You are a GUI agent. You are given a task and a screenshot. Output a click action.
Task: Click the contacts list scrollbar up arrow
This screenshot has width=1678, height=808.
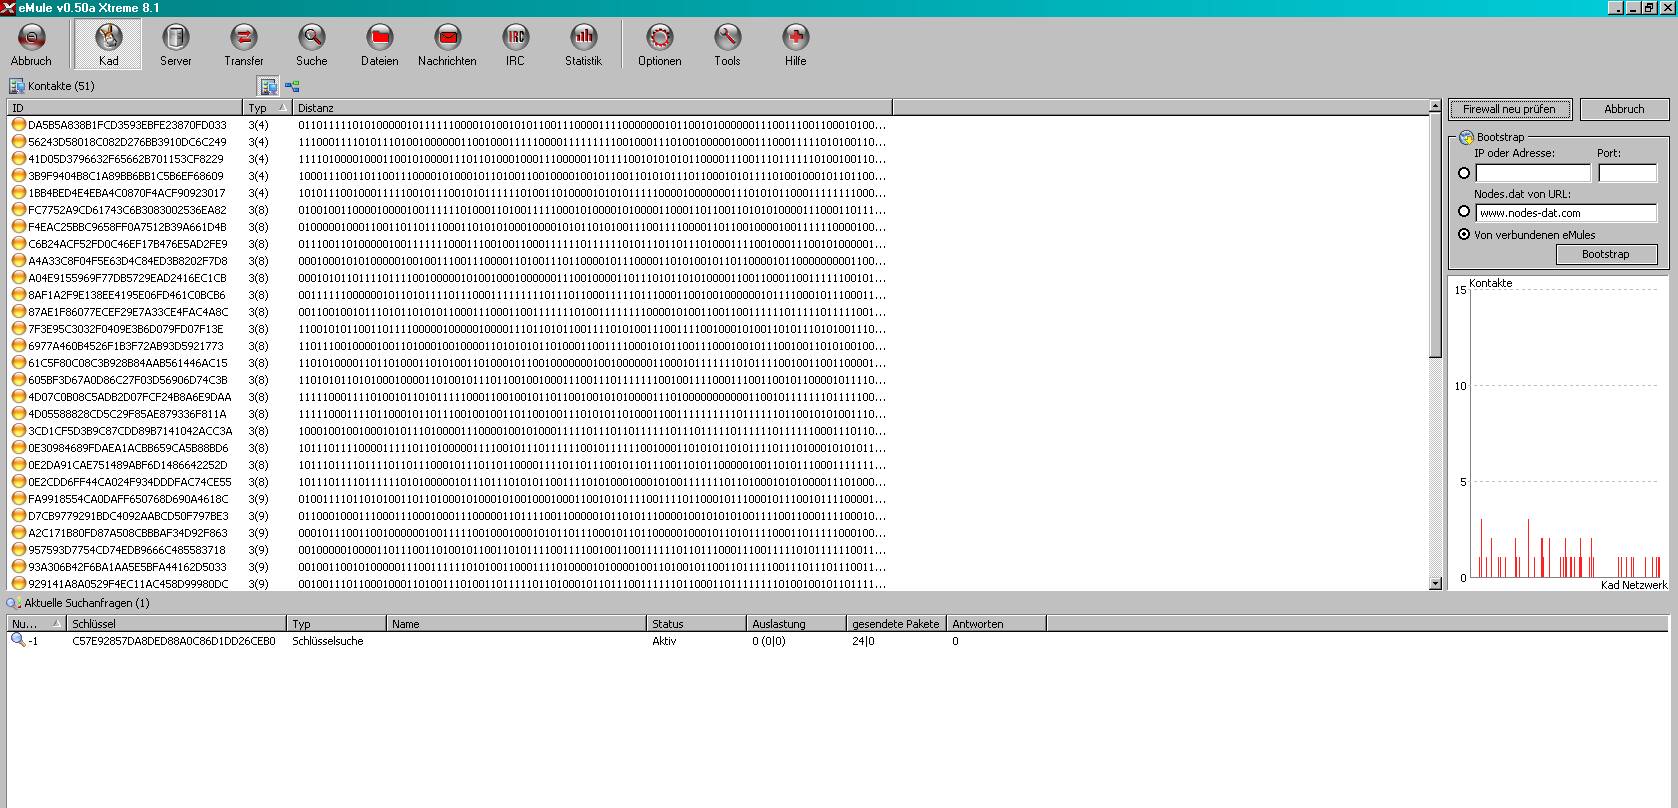pyautogui.click(x=1435, y=106)
